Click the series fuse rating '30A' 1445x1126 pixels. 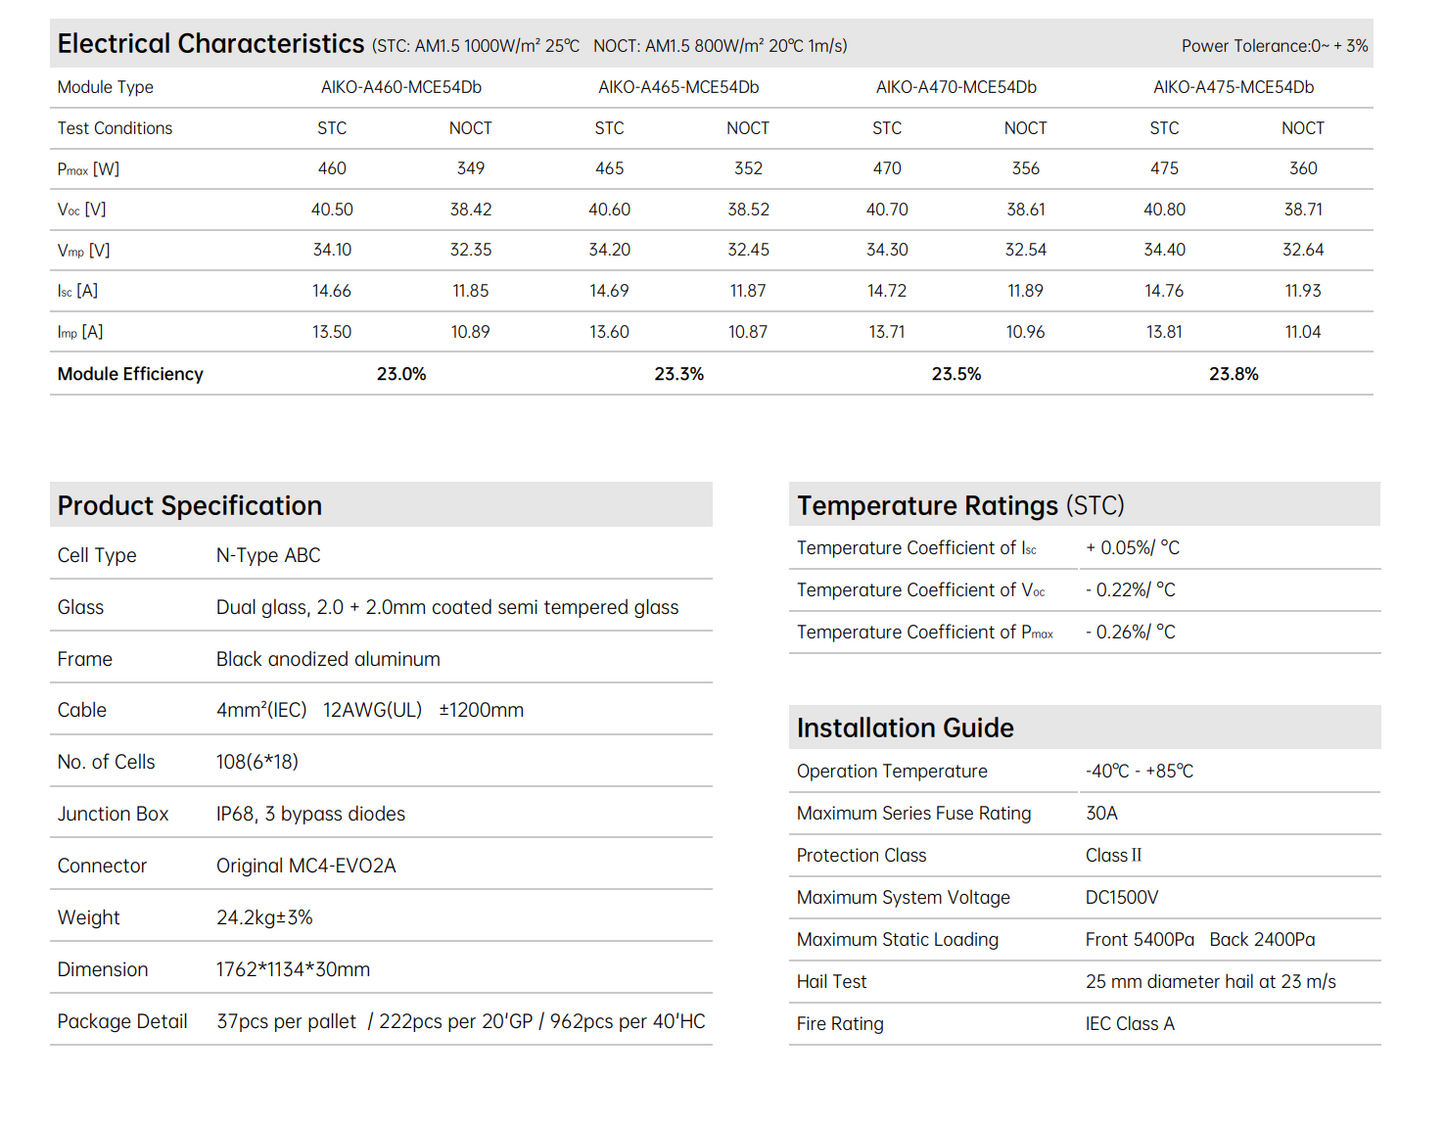coord(1101,814)
